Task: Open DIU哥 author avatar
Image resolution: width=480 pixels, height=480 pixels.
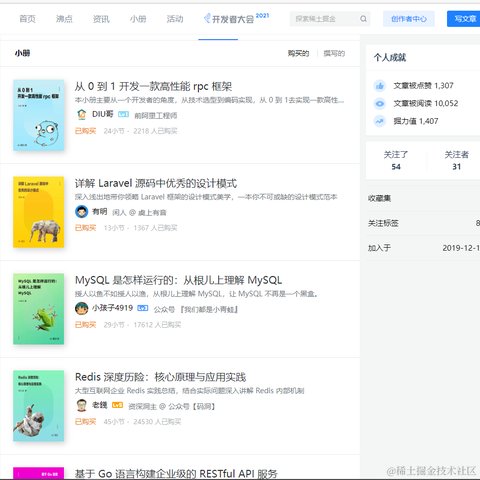Action: click(81, 114)
